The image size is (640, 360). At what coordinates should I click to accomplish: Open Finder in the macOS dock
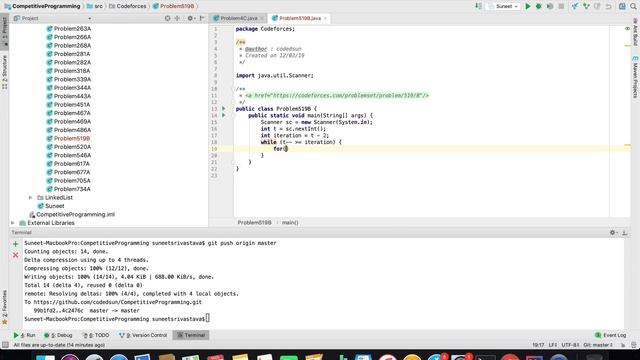pyautogui.click(x=45, y=358)
